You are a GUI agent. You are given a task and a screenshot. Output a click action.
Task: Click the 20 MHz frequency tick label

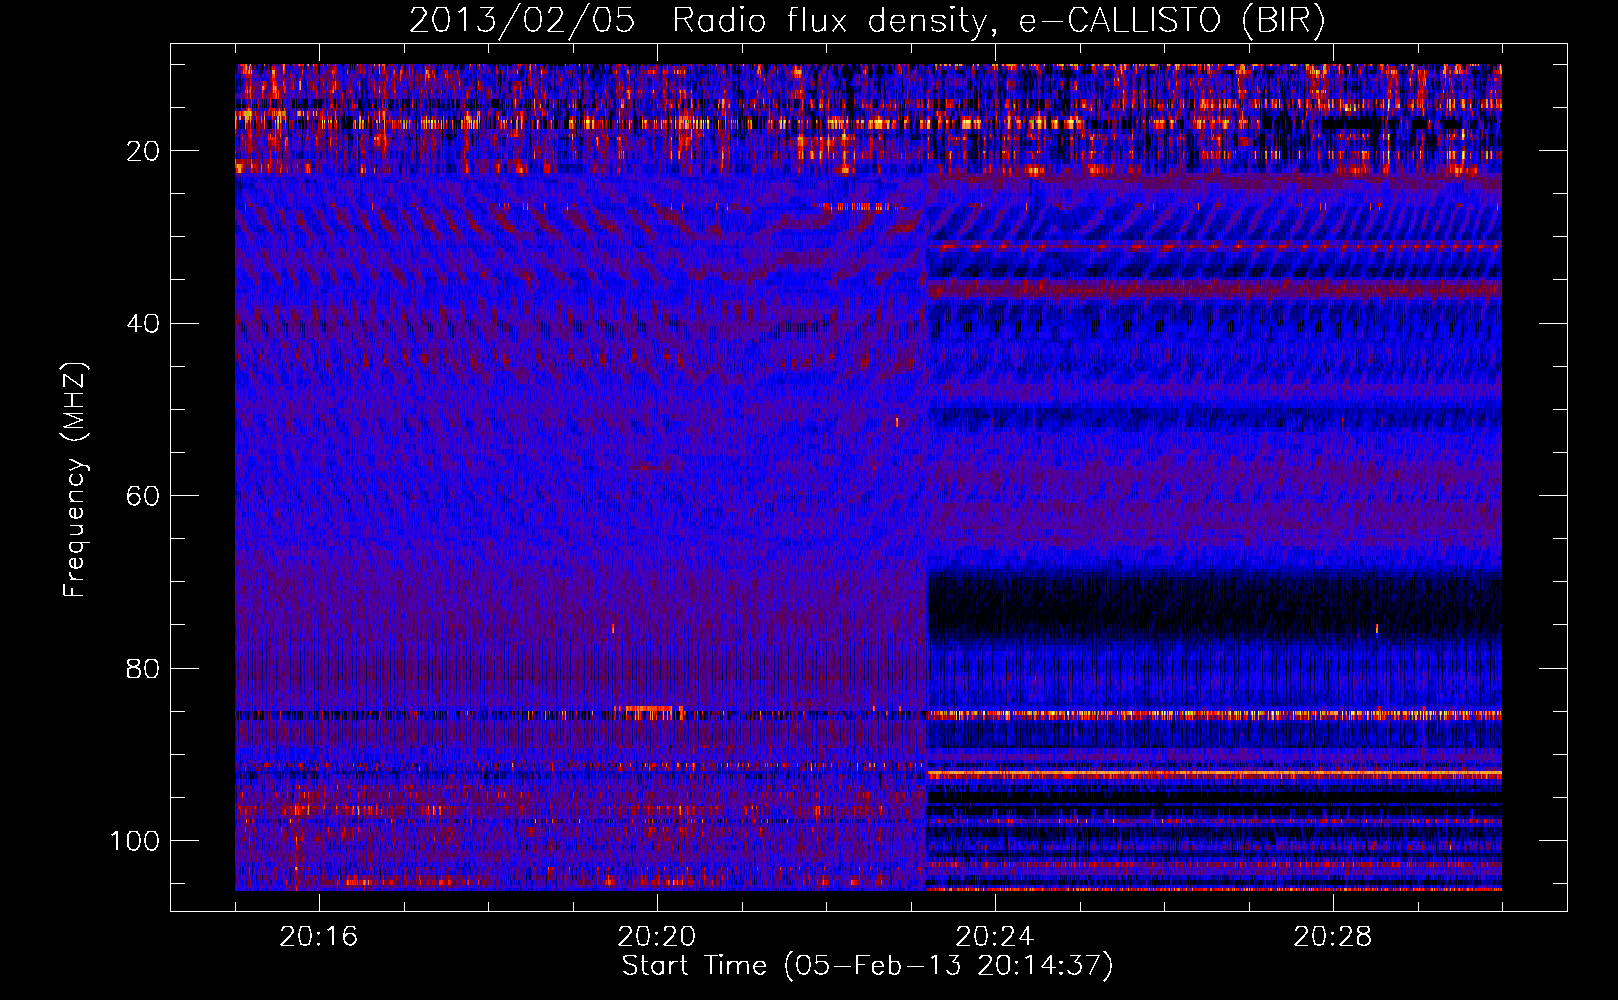click(144, 151)
